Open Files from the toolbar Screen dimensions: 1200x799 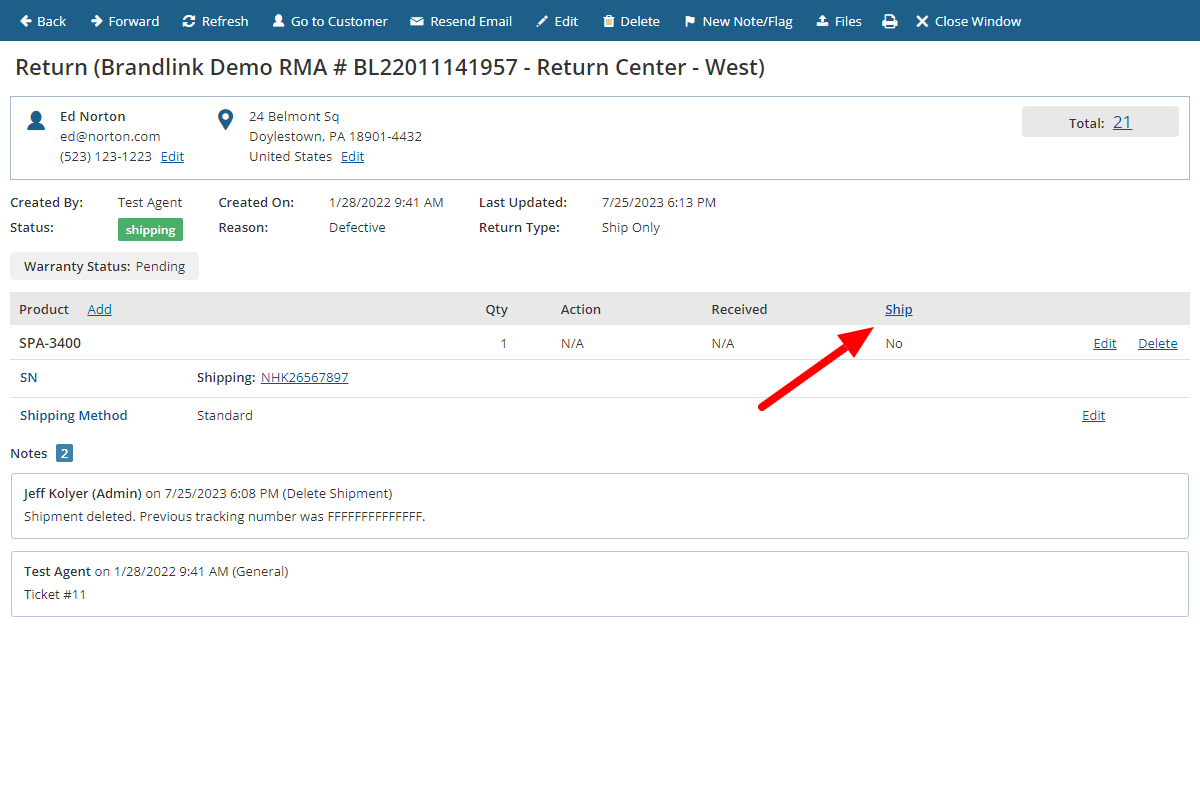tap(822, 20)
